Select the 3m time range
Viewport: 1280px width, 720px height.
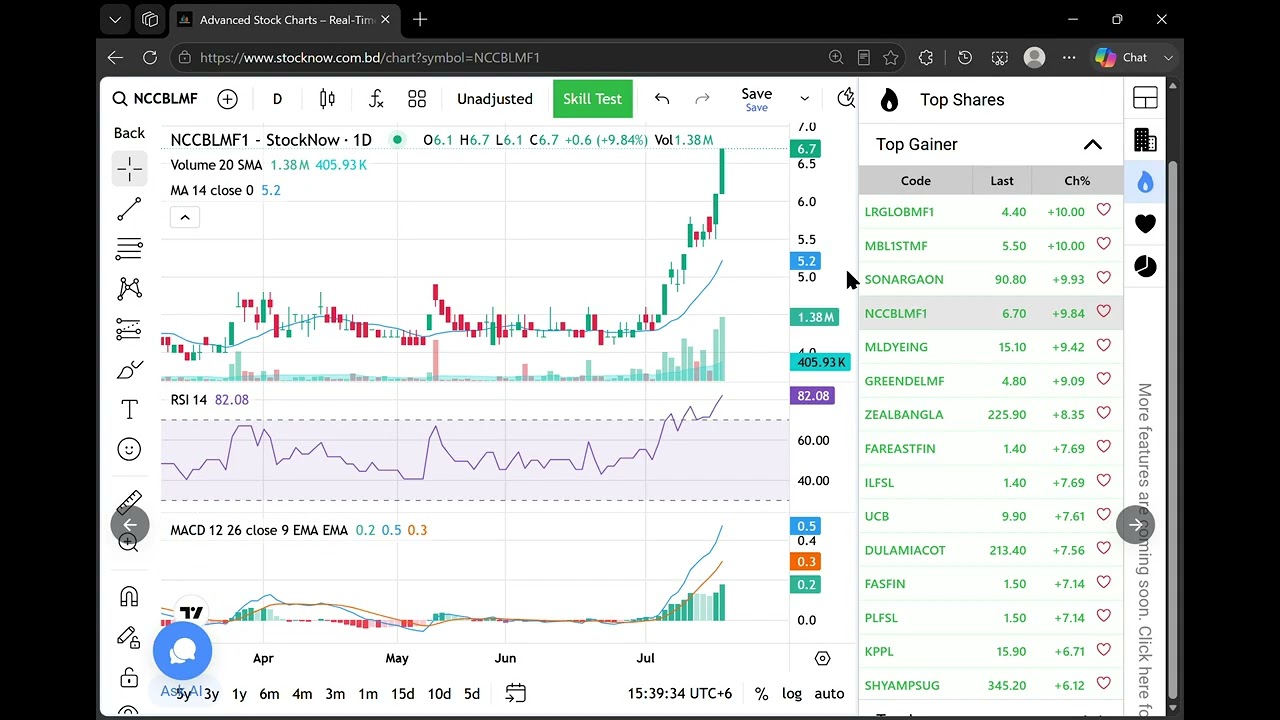coord(335,694)
